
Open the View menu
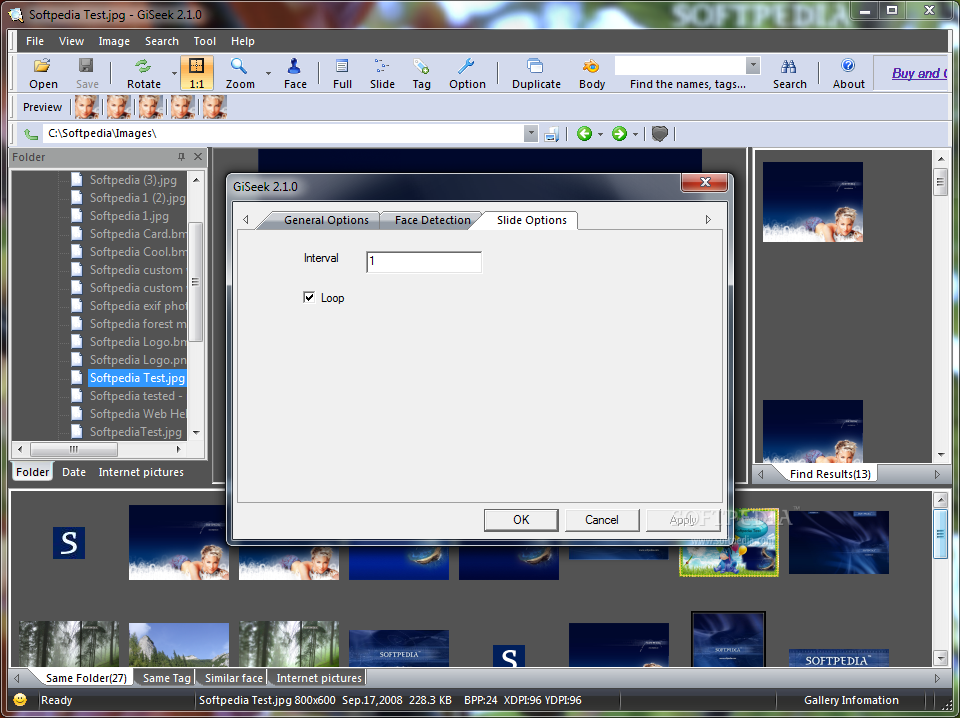tap(71, 41)
